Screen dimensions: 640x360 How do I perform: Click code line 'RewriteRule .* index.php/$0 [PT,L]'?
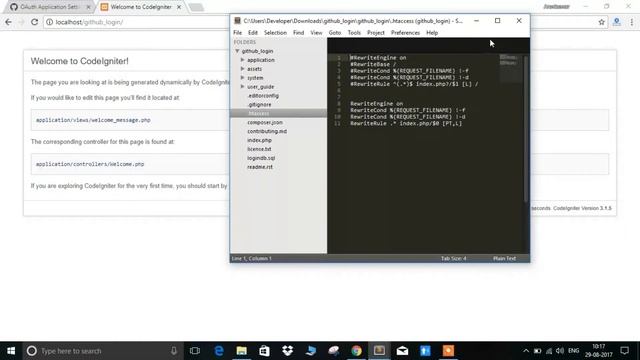pyautogui.click(x=406, y=123)
